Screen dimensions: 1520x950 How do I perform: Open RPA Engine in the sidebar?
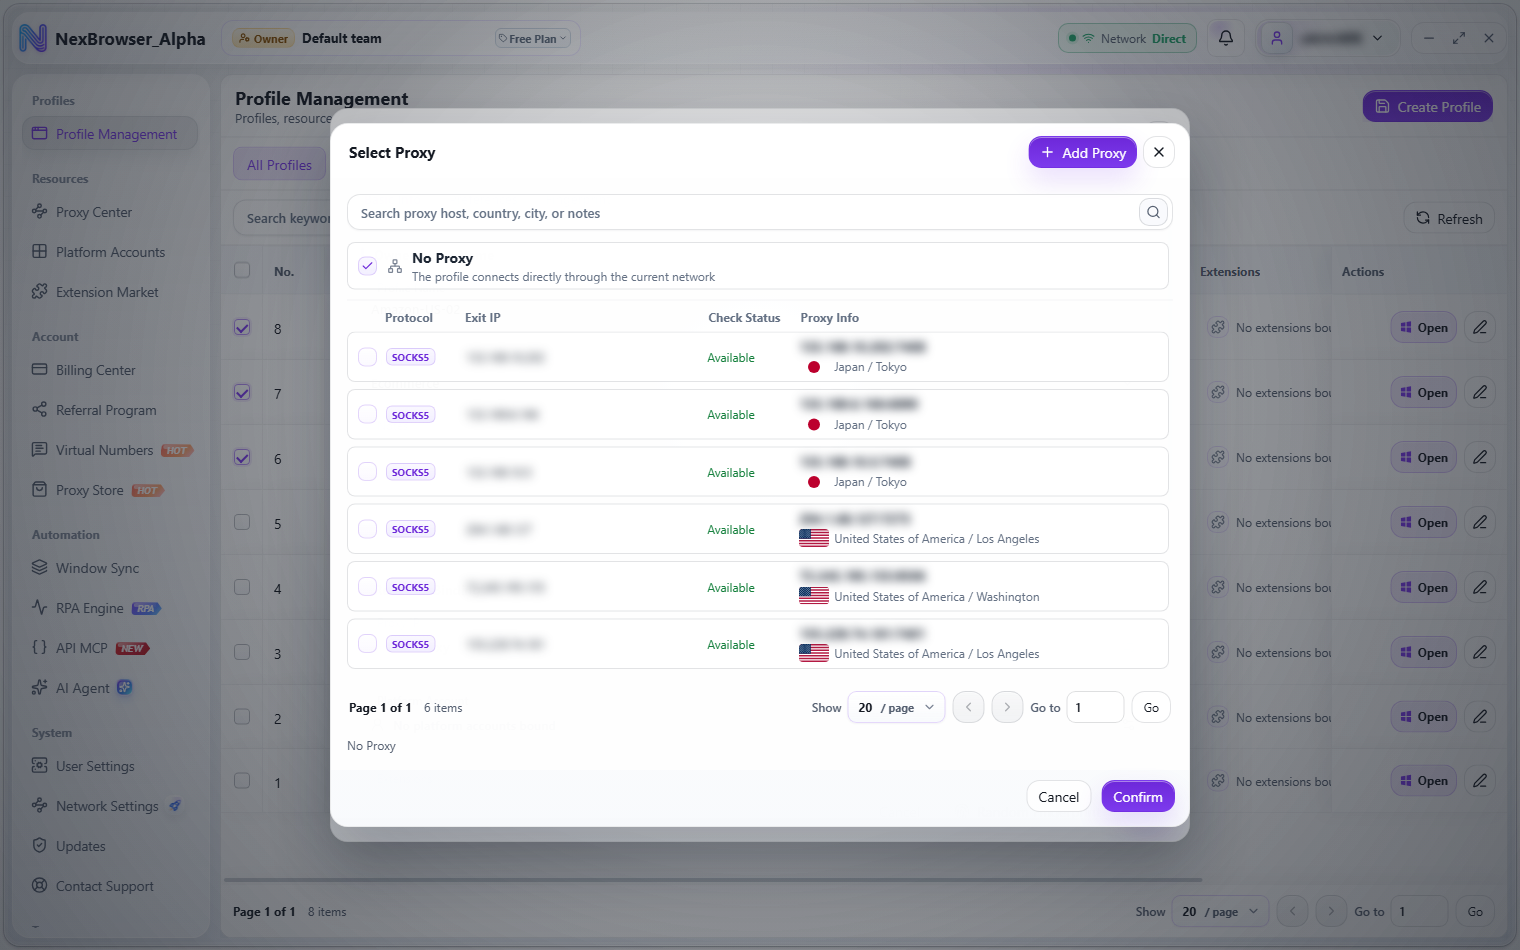[110, 608]
